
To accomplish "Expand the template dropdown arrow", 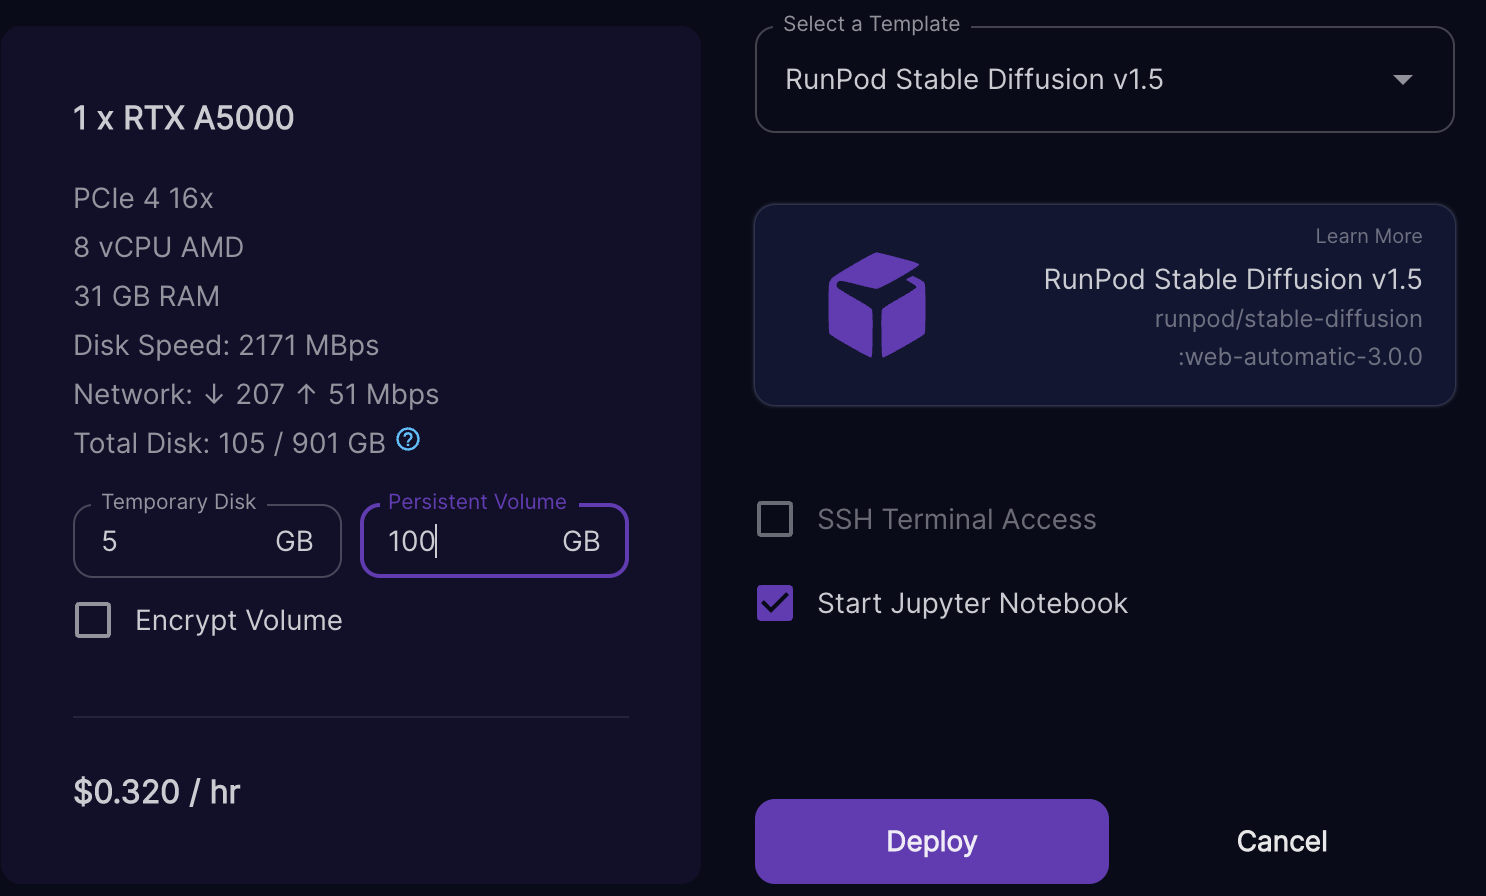I will (x=1402, y=80).
